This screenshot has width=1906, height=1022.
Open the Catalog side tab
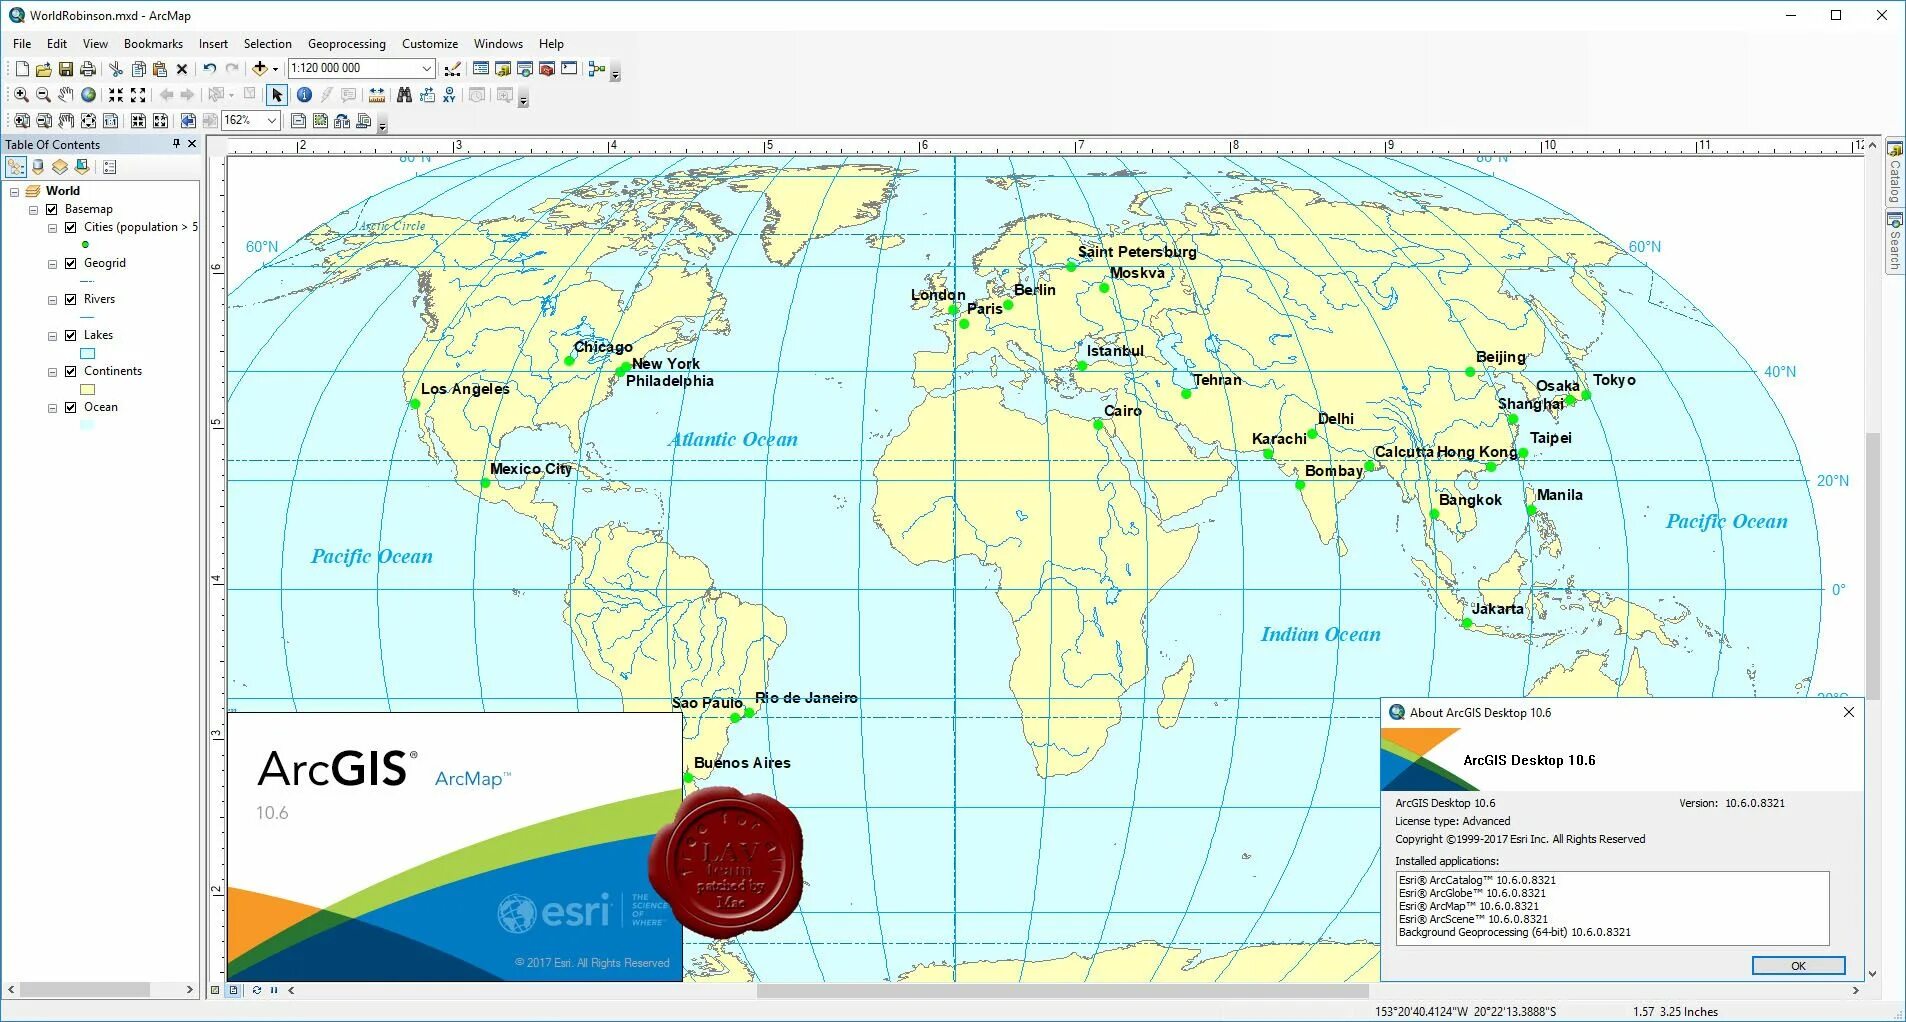pyautogui.click(x=1894, y=173)
